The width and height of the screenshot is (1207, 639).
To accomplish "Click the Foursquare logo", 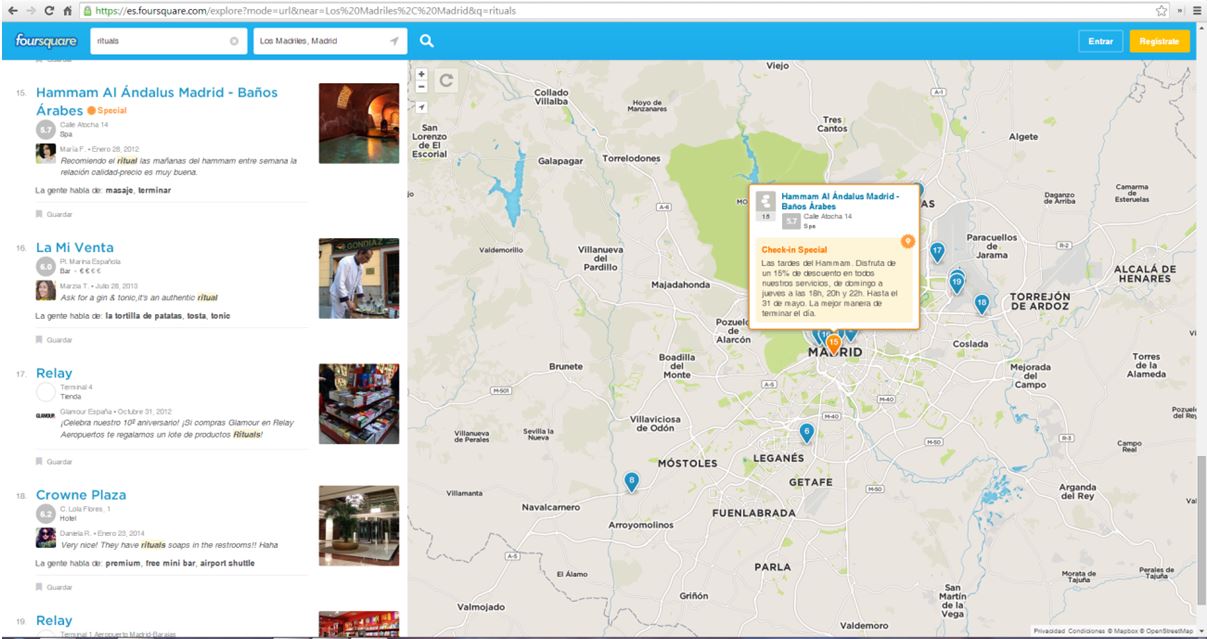I will pyautogui.click(x=46, y=41).
